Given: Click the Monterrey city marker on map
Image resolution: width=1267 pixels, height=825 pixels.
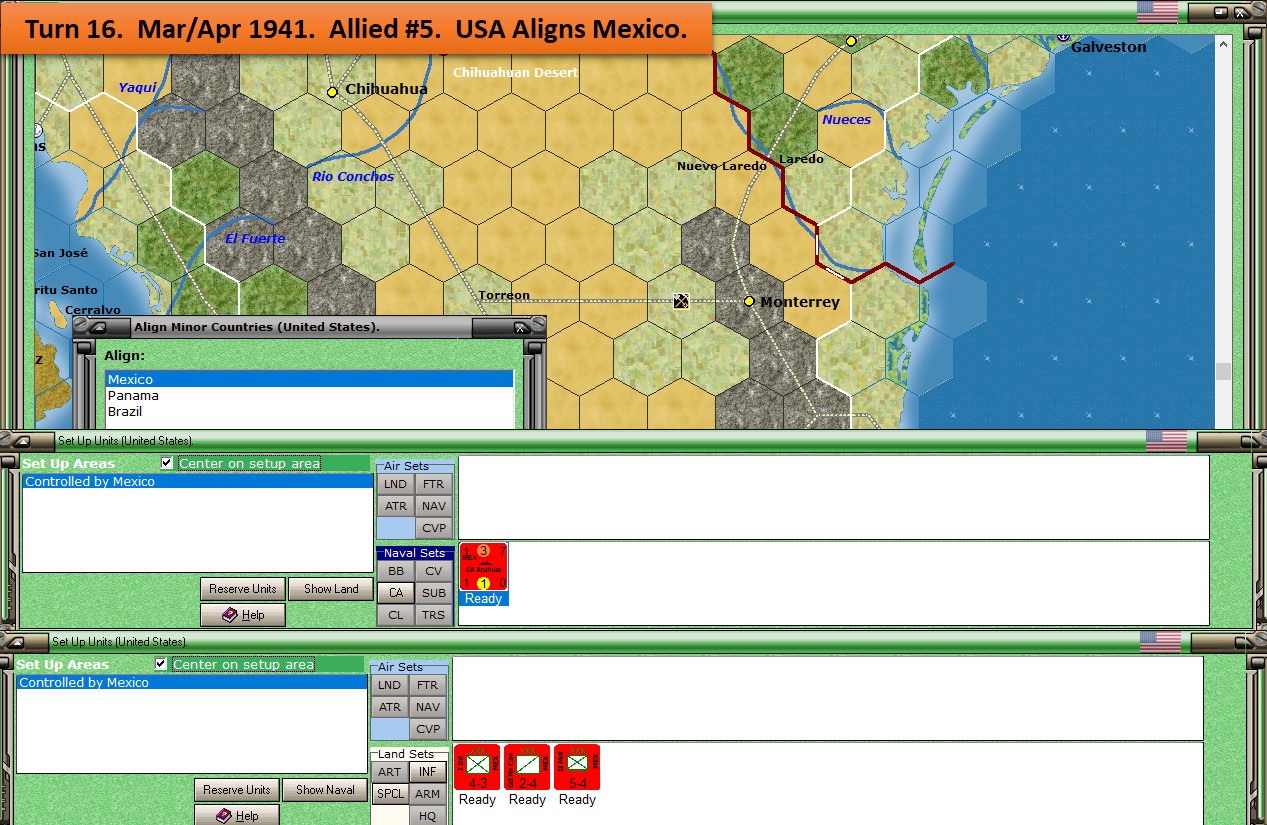Looking at the screenshot, I should [x=749, y=301].
